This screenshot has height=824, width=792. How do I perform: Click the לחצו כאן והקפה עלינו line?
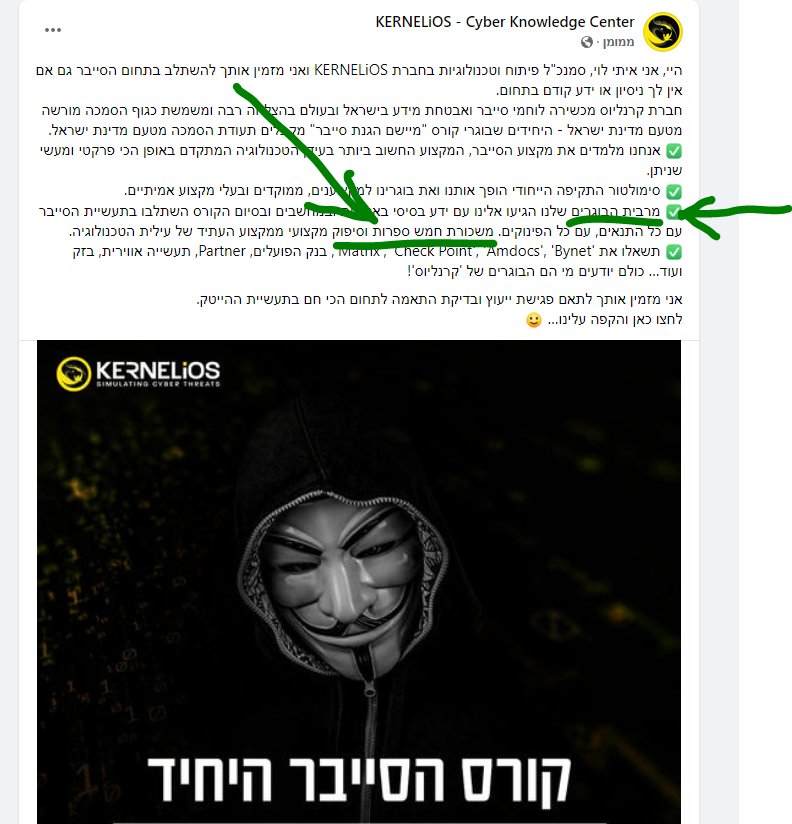click(x=615, y=320)
